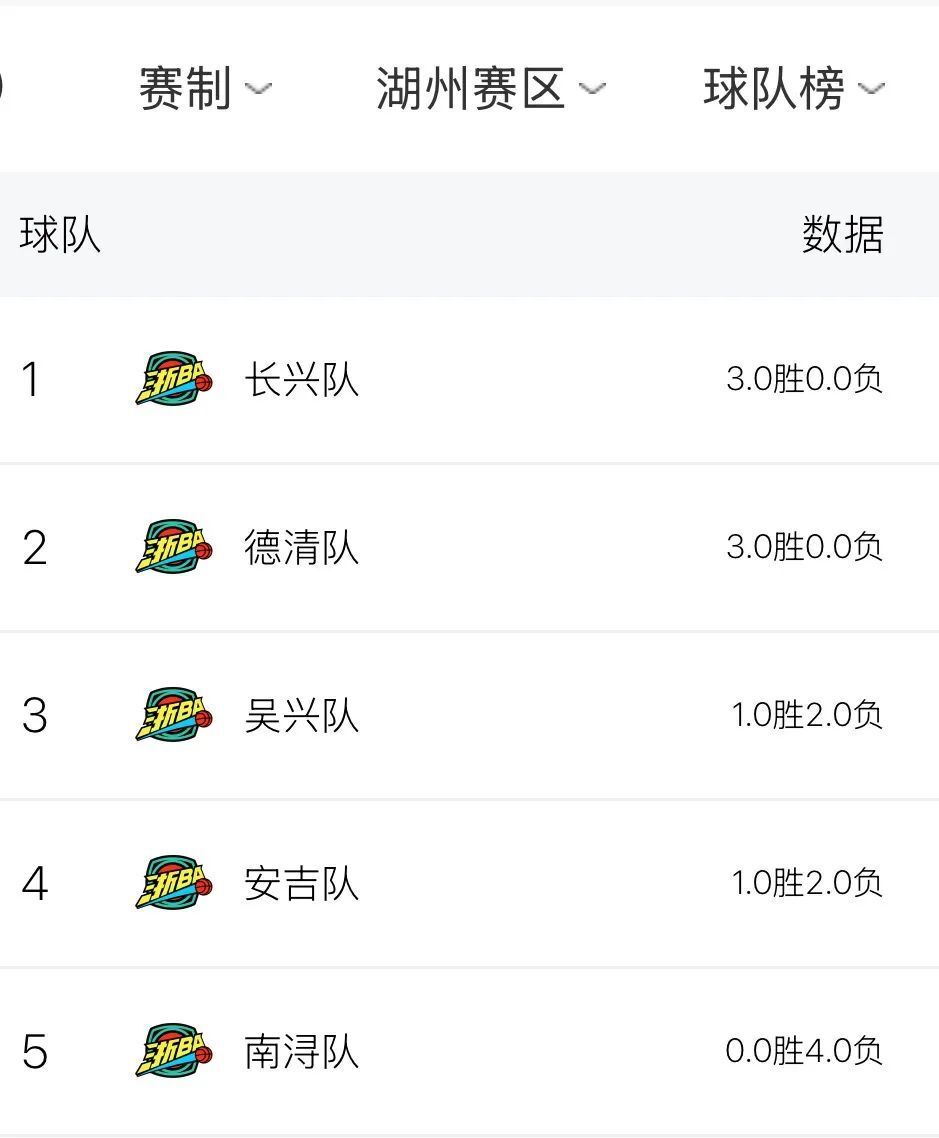This screenshot has height=1138, width=939.
Task: Select the 南浔队 team name
Action: [x=302, y=1052]
